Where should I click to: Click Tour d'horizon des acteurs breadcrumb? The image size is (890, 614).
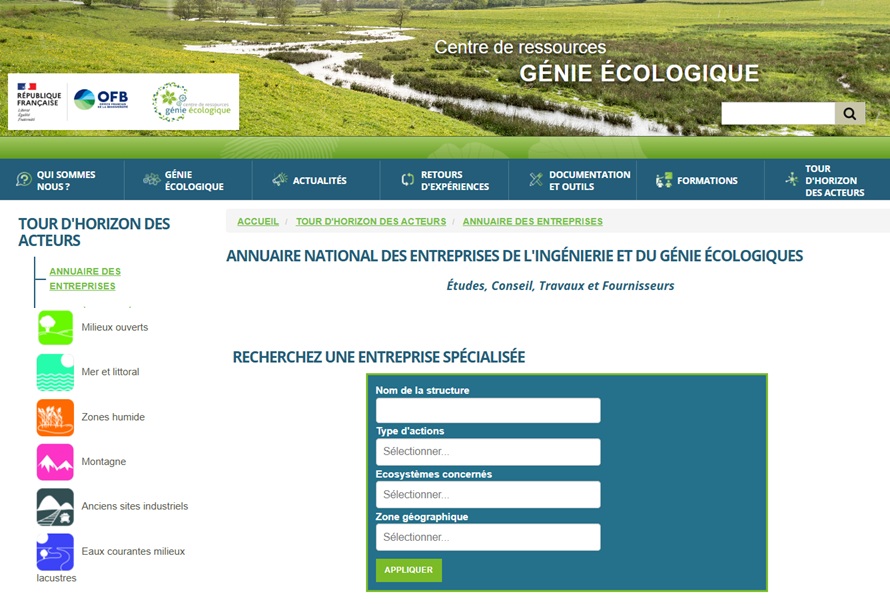[371, 221]
